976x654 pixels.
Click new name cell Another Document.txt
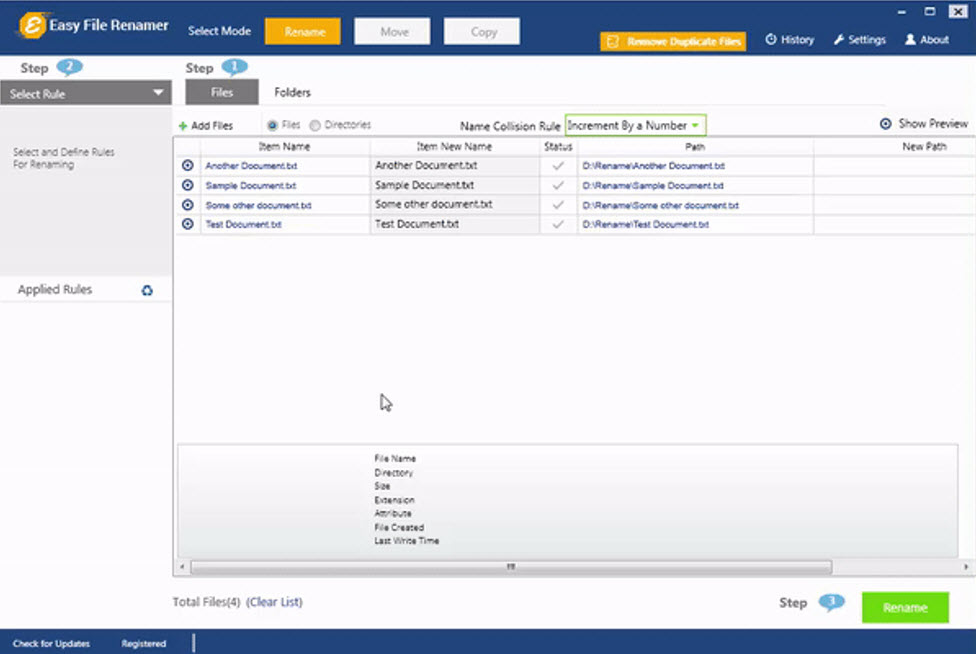[454, 166]
